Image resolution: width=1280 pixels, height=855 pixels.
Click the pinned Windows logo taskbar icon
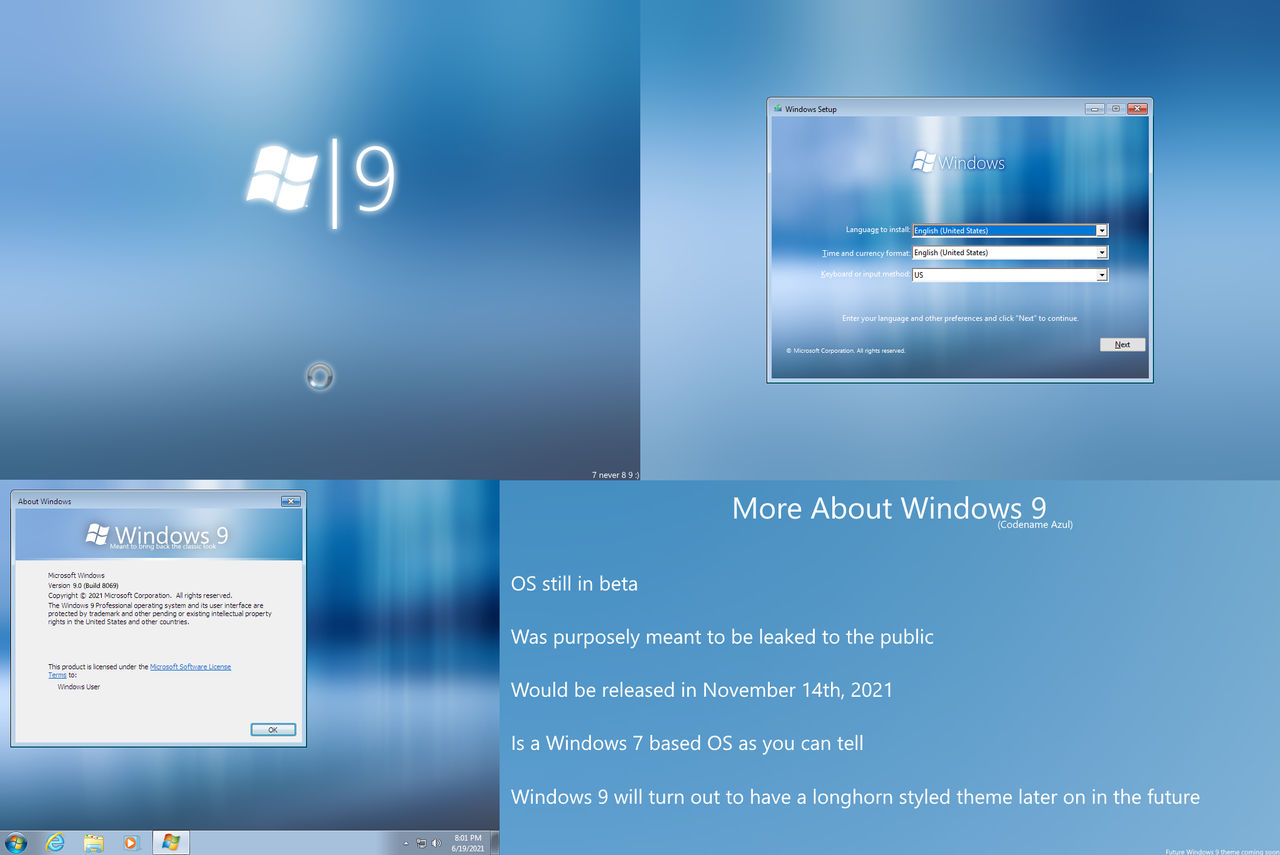click(170, 842)
